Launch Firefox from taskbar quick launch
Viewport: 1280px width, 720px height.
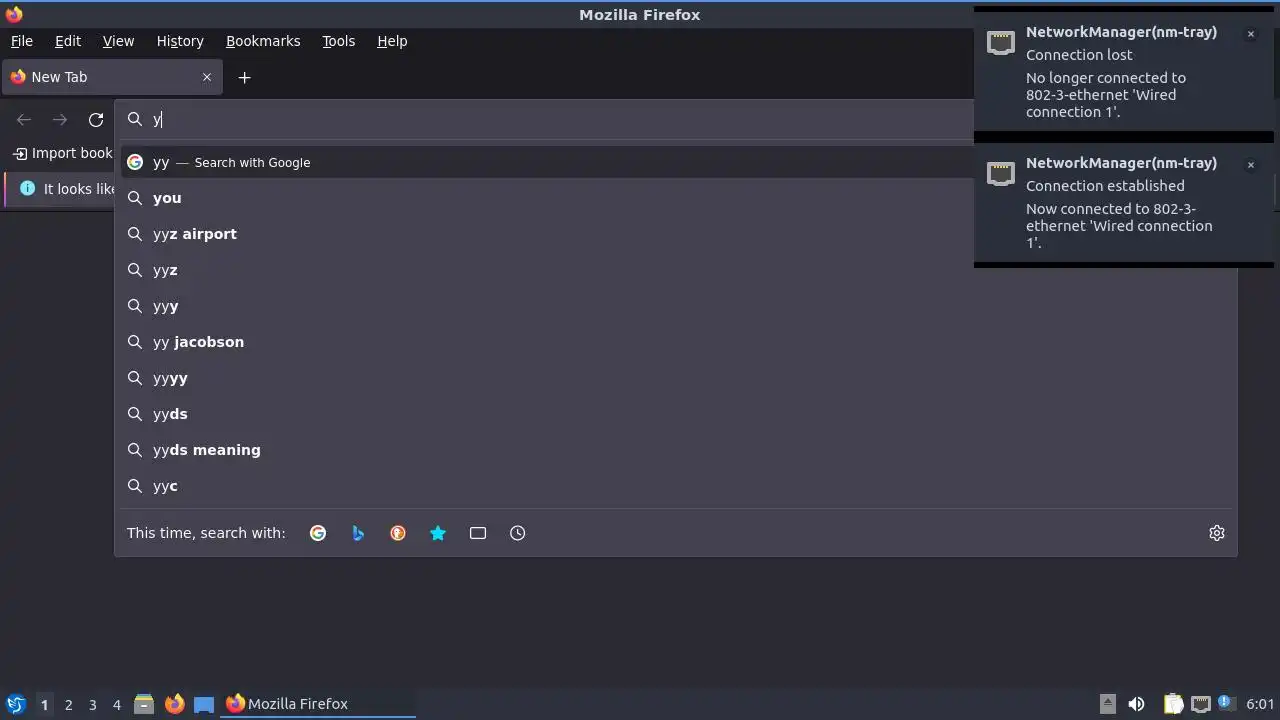point(174,704)
